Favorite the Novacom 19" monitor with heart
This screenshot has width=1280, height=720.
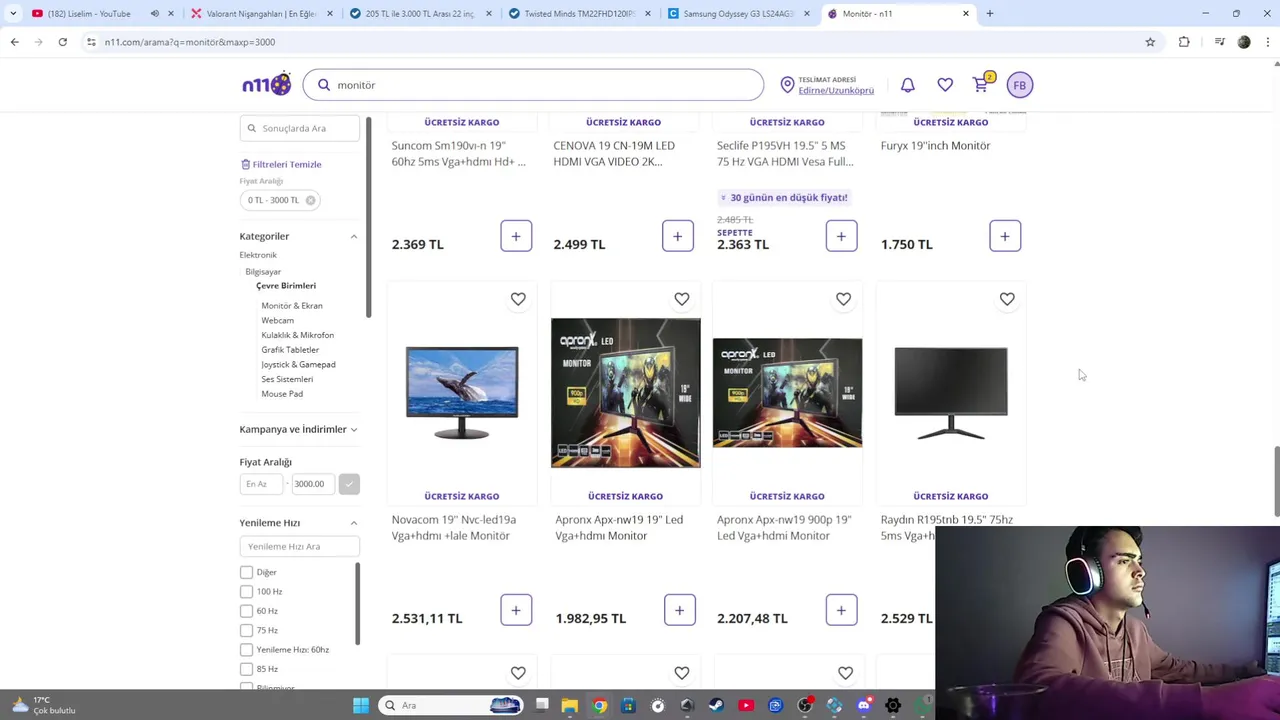coord(518,299)
